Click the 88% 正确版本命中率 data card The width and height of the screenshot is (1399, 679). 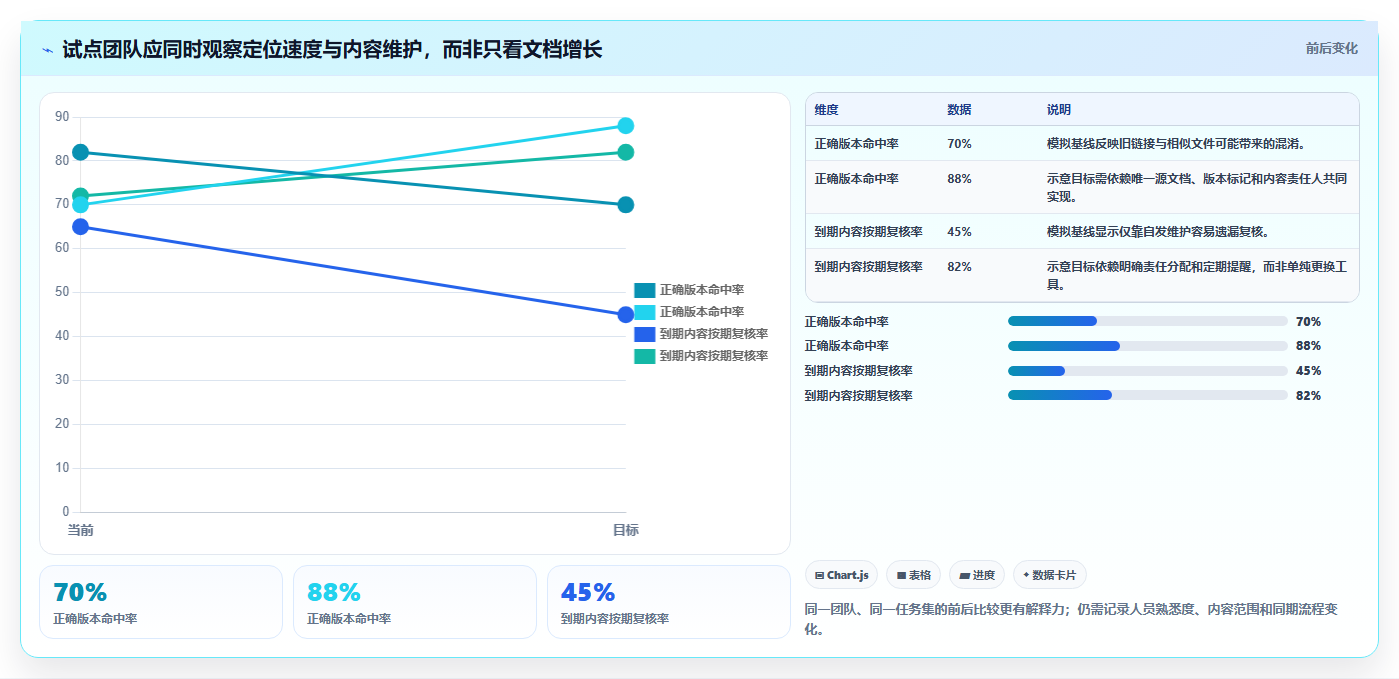coord(415,602)
